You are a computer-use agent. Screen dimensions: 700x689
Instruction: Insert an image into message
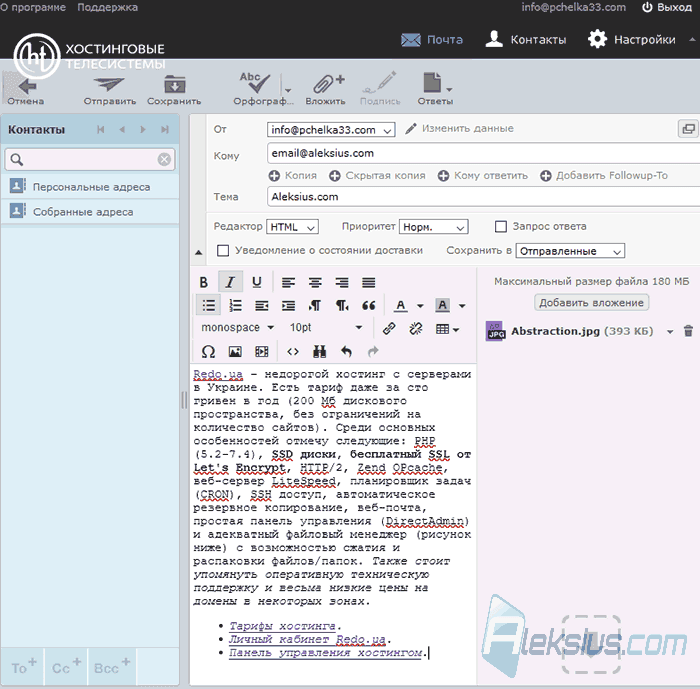tap(235, 352)
